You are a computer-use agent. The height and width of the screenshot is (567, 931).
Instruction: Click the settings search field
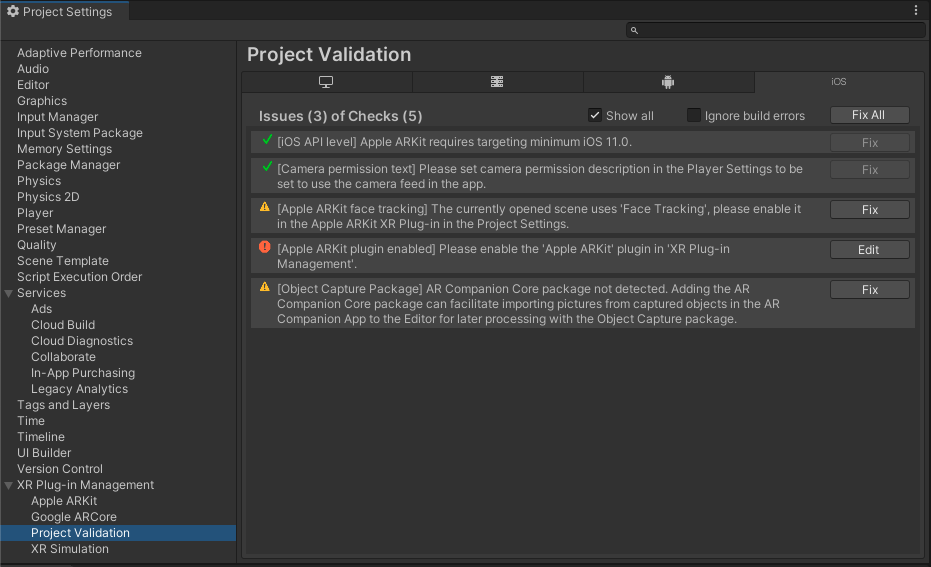(776, 31)
